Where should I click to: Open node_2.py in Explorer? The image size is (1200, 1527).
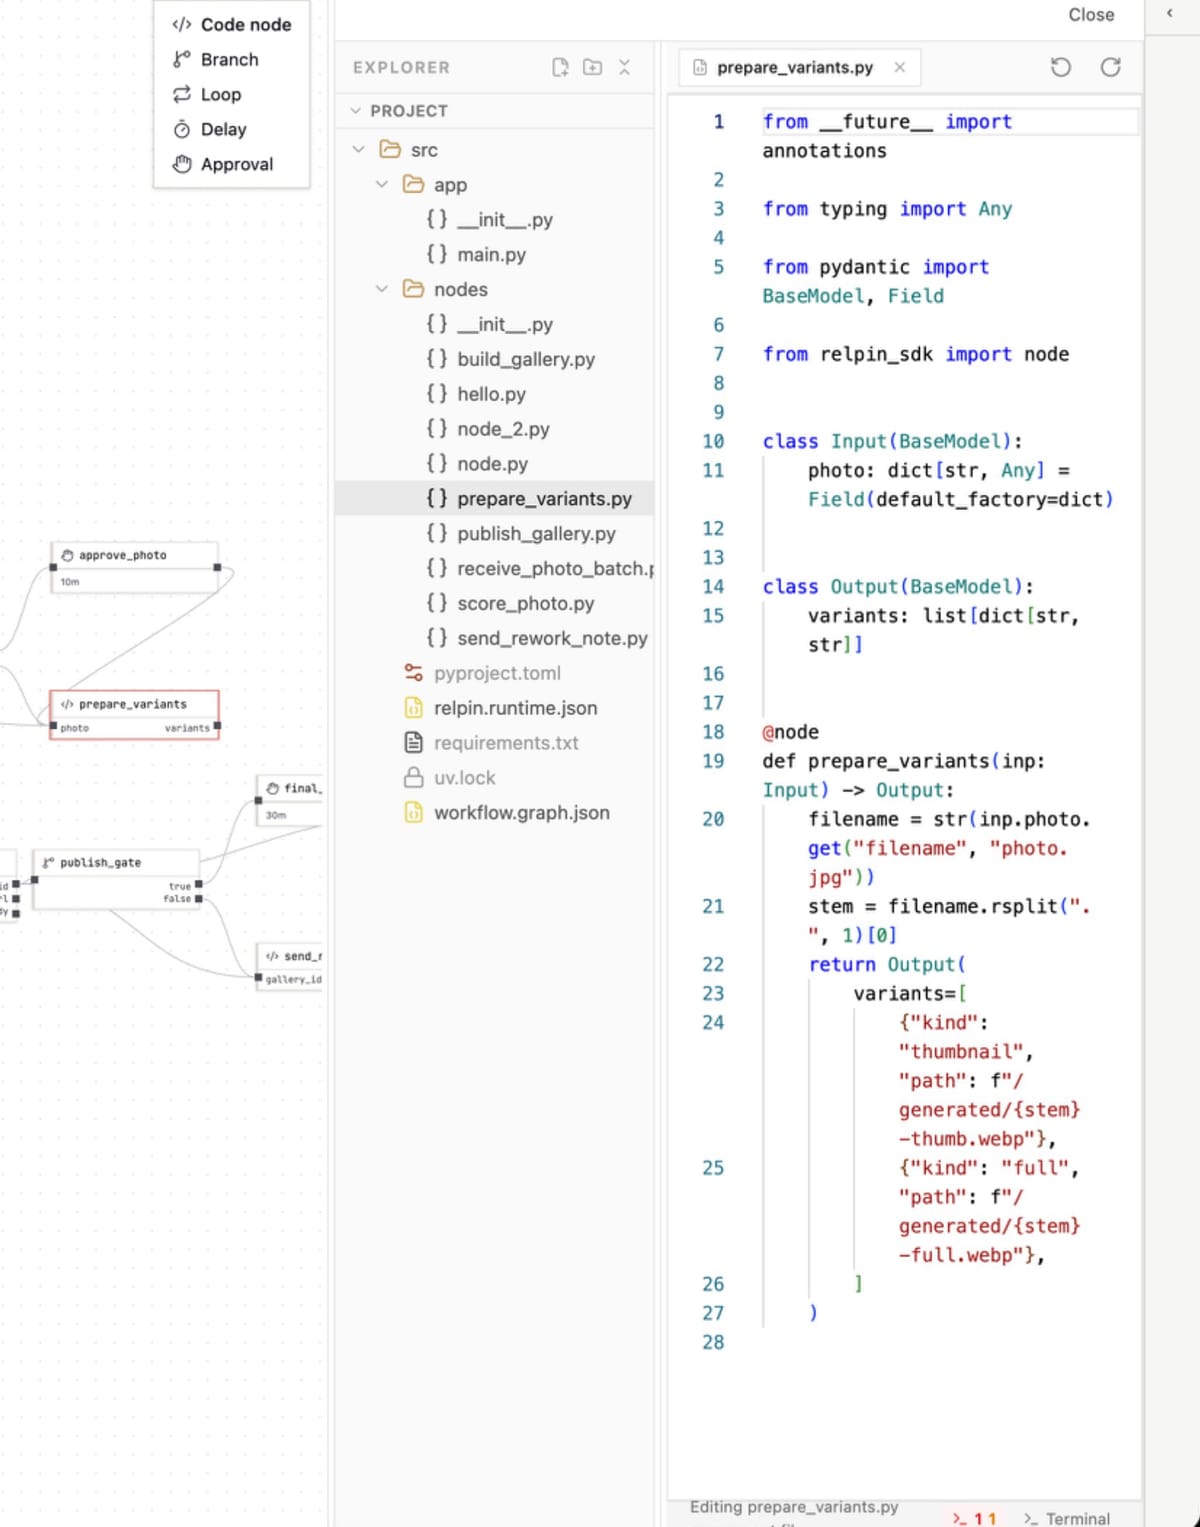point(495,429)
